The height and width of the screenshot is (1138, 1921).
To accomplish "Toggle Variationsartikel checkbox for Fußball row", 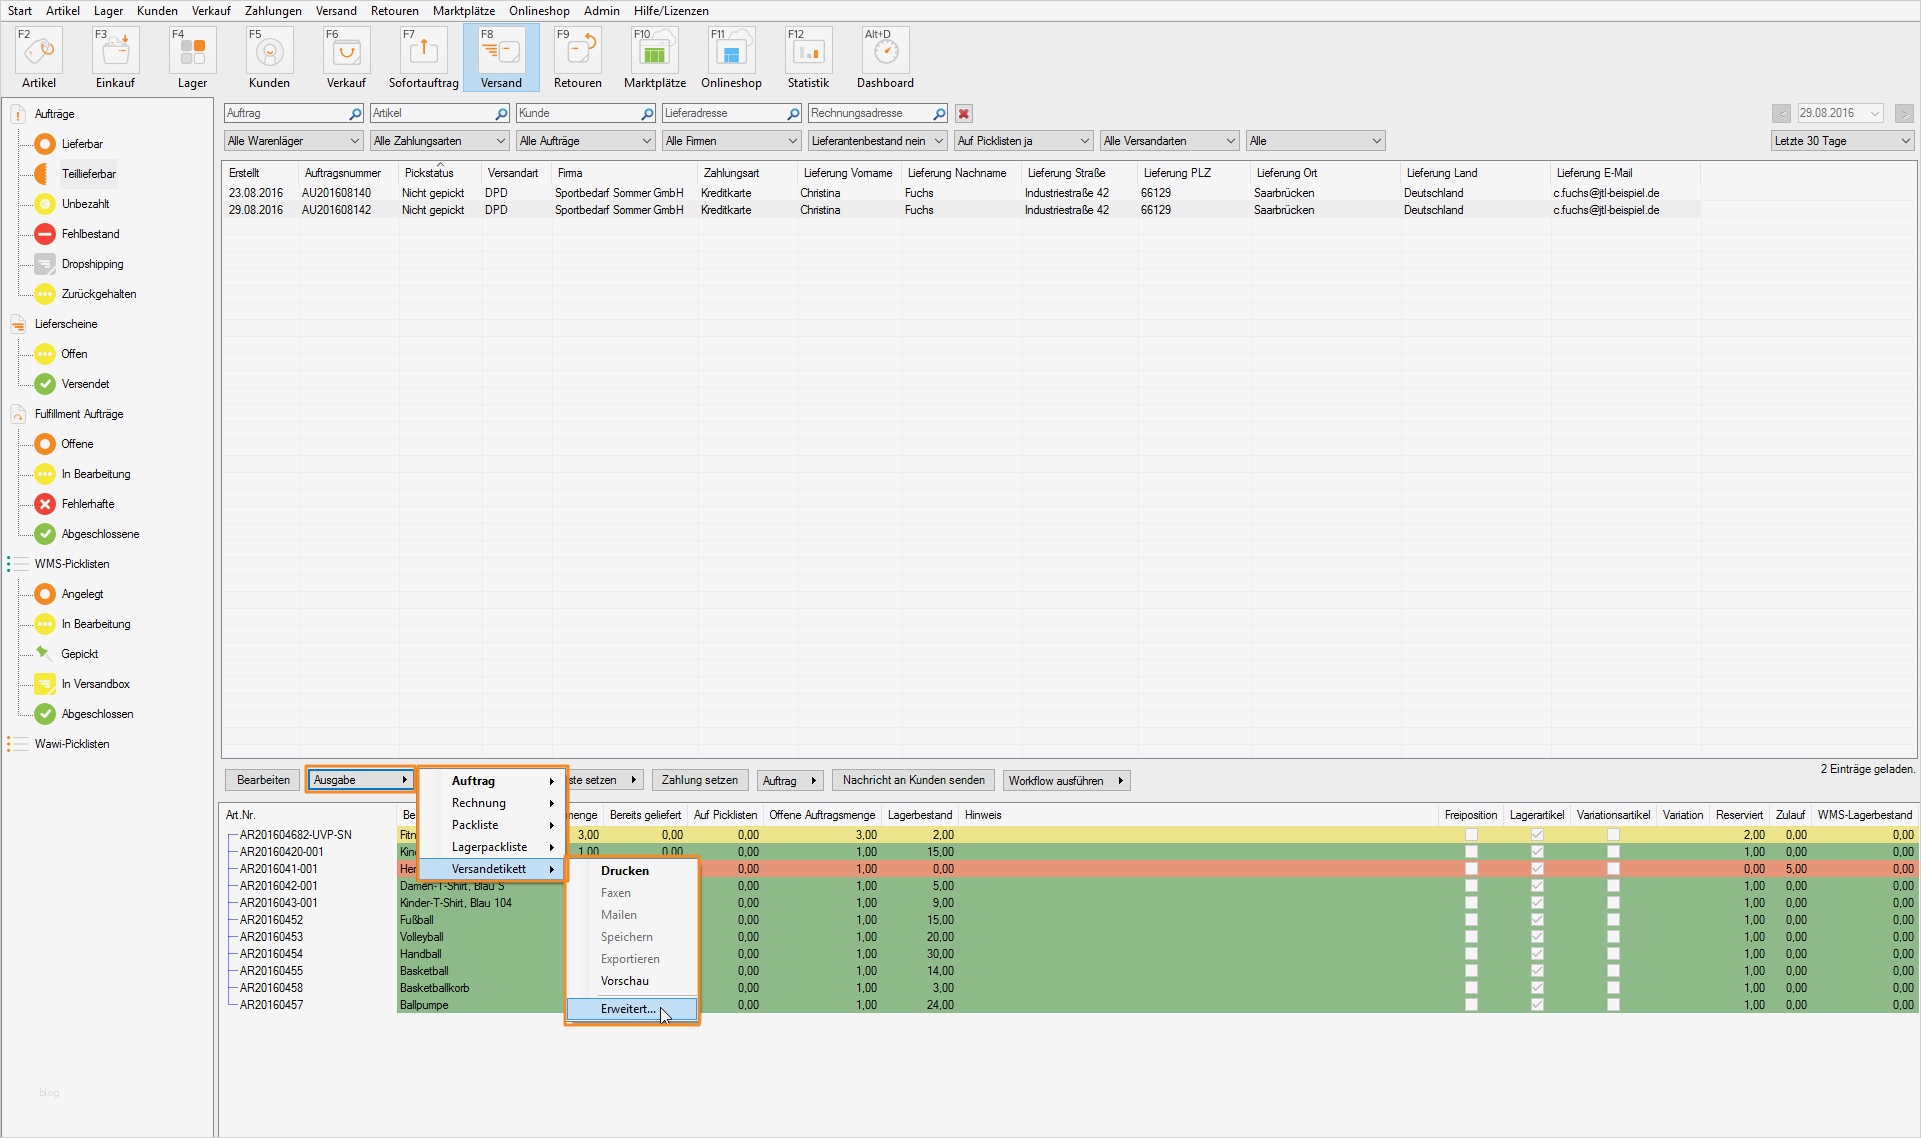I will [x=1613, y=920].
